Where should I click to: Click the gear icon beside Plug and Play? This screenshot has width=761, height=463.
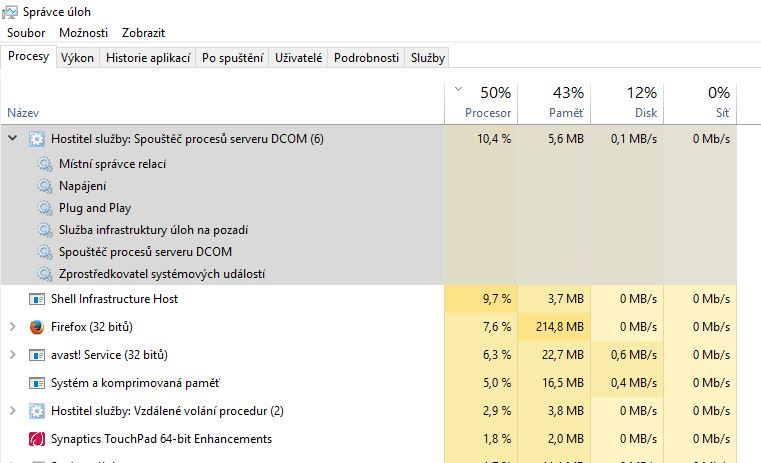click(x=44, y=208)
